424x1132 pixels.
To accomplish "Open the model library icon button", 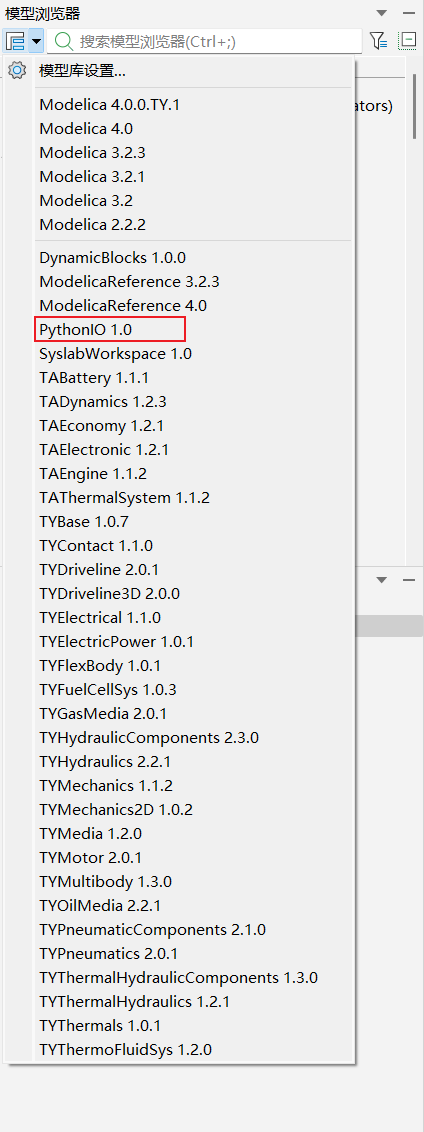I will 15,41.
